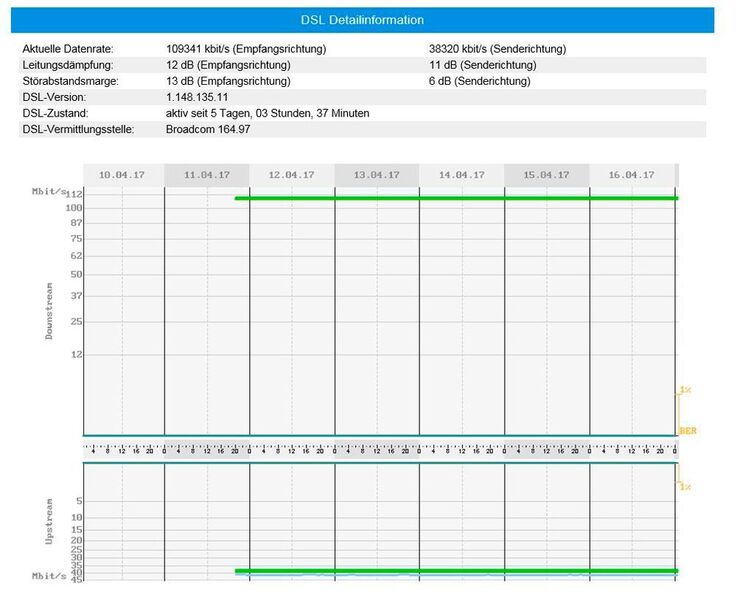Image resolution: width=737 pixels, height=600 pixels.
Task: Click the 112 downstream axis value
Action: click(x=74, y=194)
